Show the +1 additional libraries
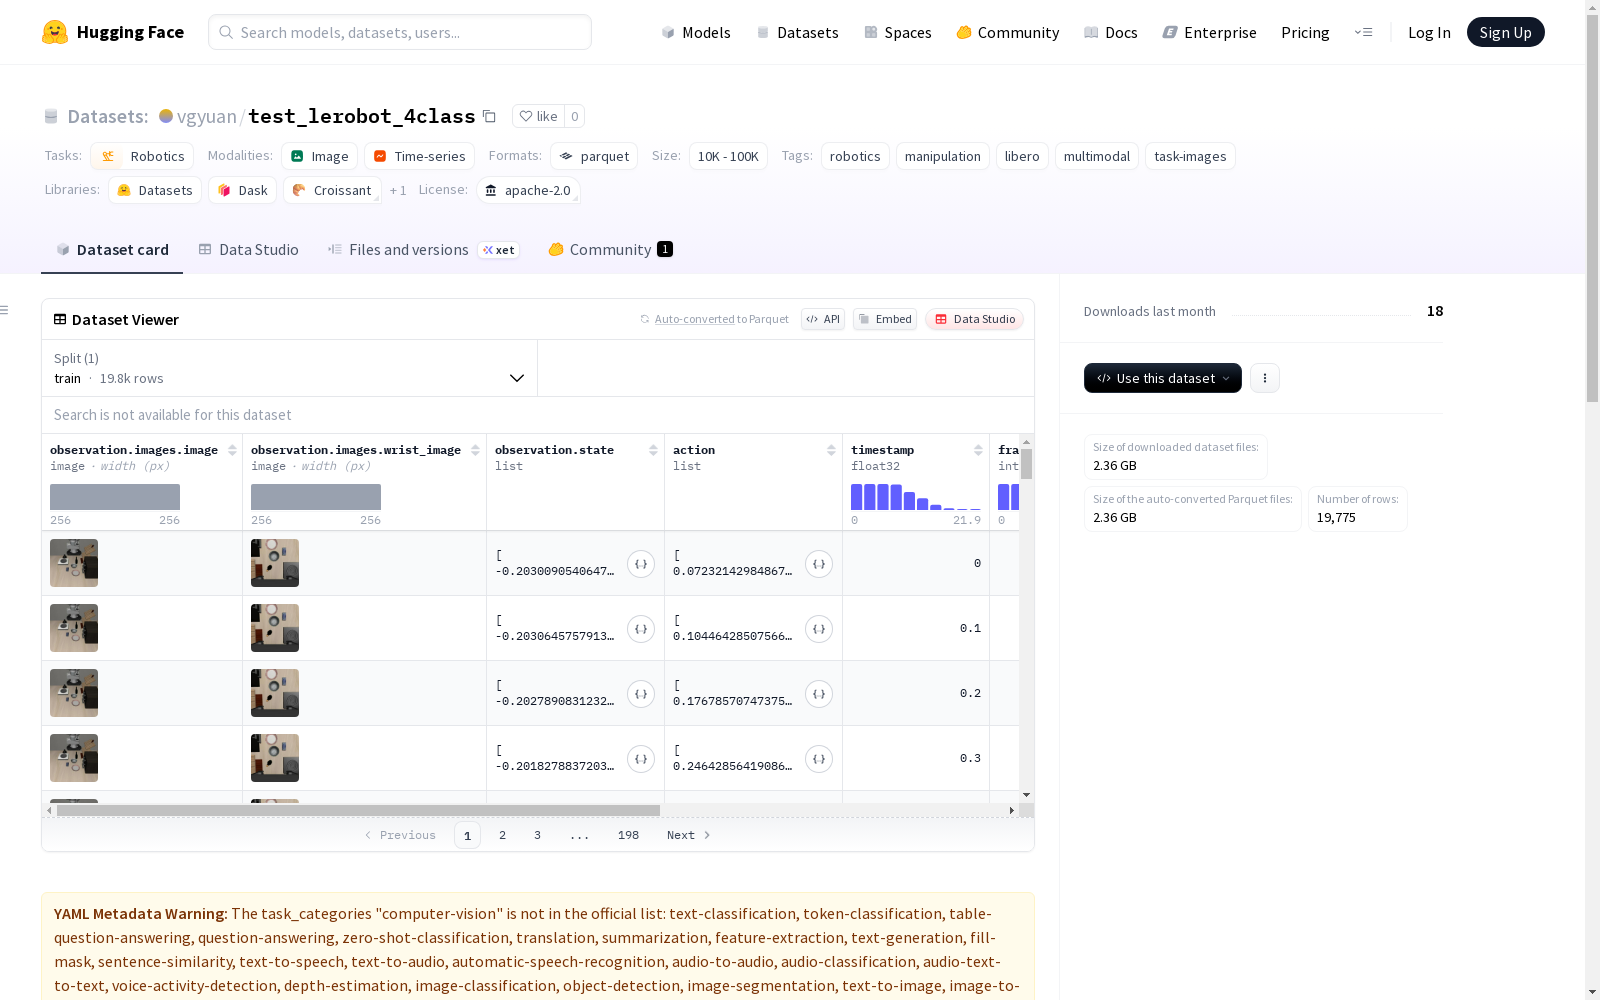 pos(398,190)
